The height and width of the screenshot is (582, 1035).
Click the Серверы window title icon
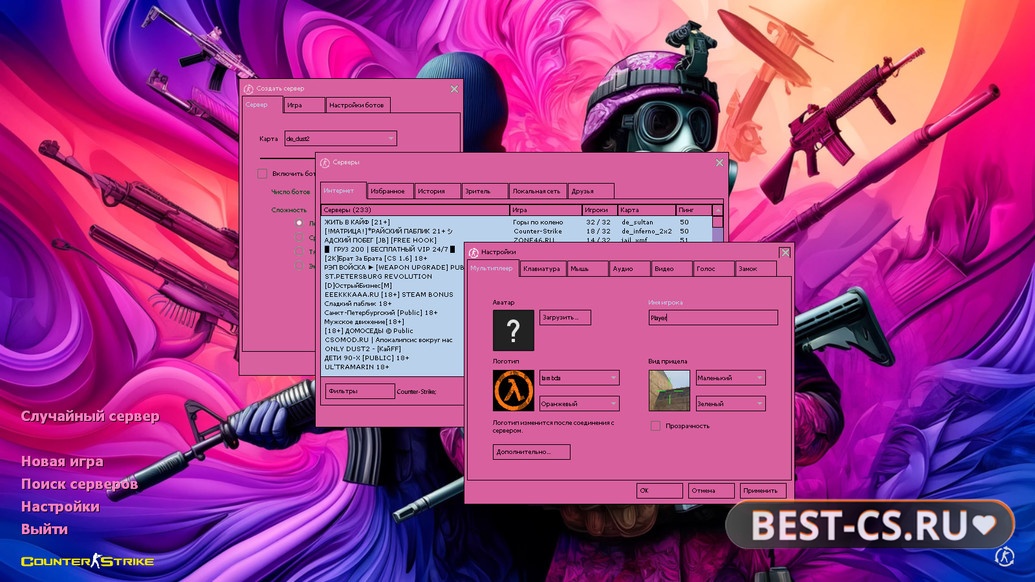point(325,162)
